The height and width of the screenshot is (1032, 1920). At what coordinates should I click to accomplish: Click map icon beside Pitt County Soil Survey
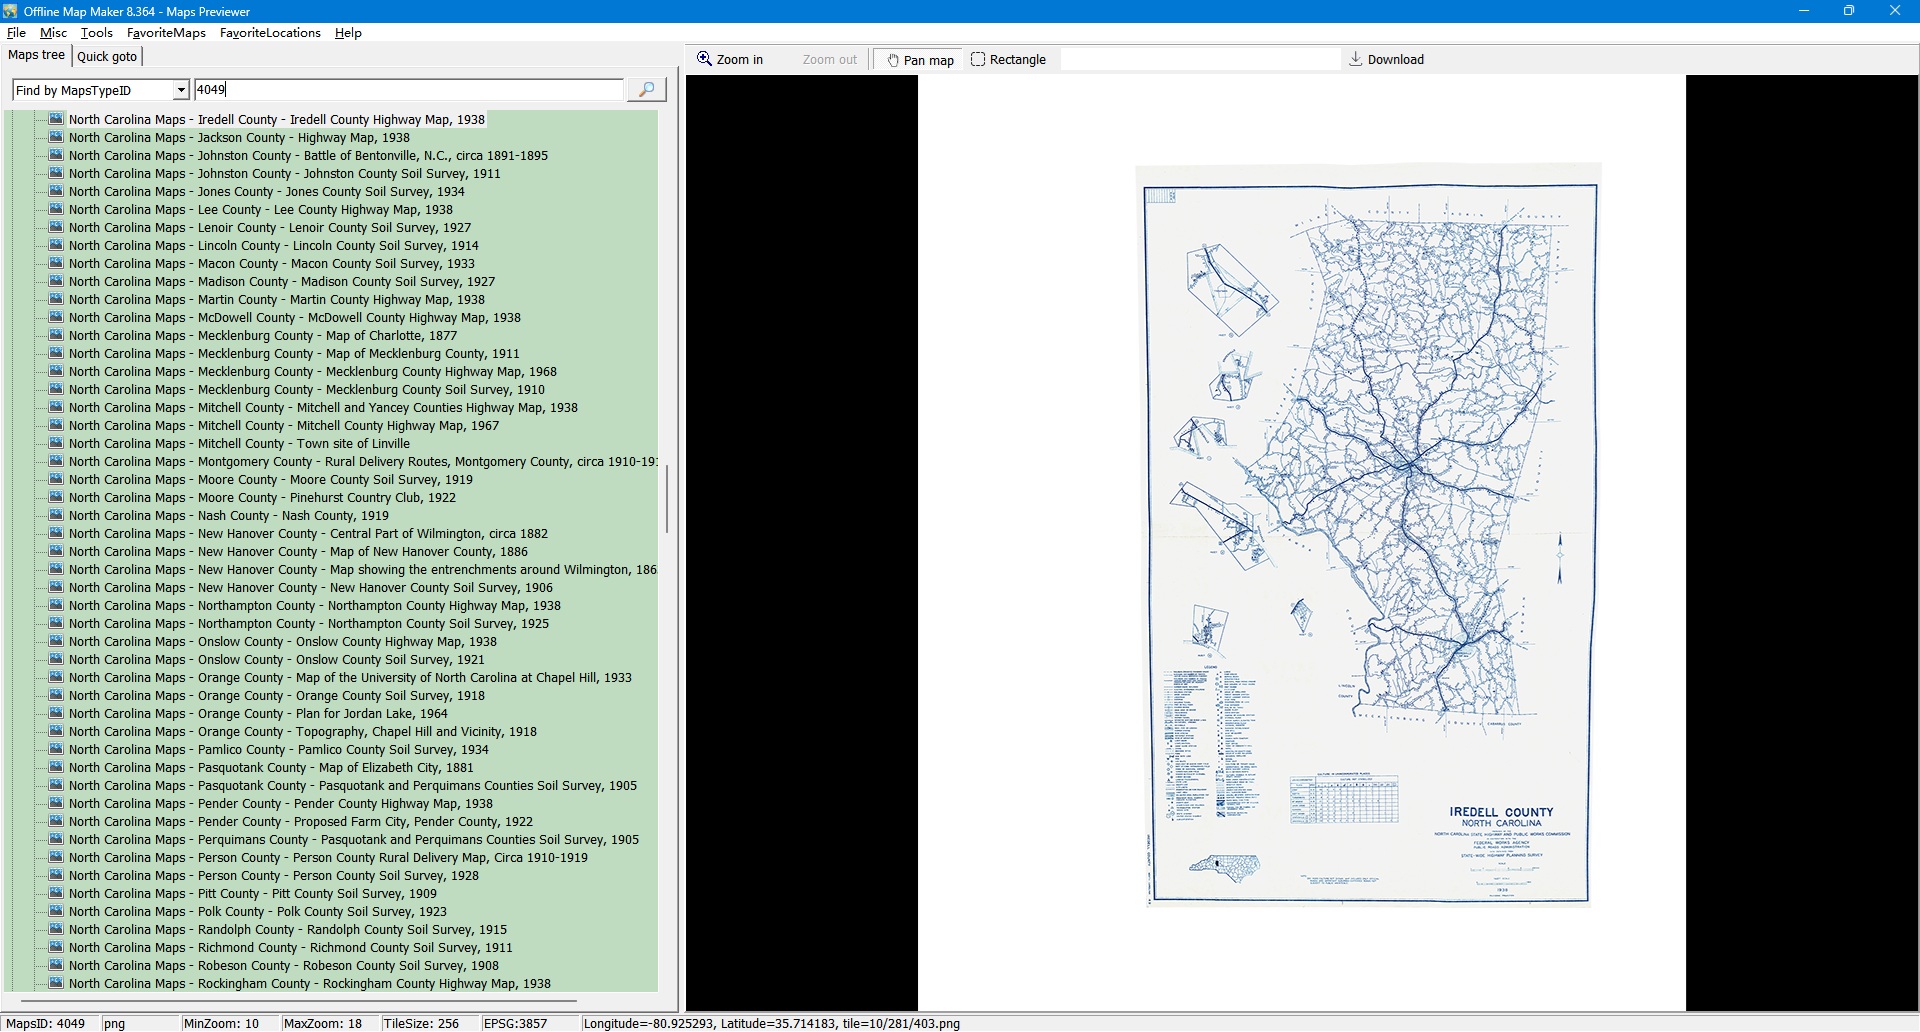coord(57,893)
